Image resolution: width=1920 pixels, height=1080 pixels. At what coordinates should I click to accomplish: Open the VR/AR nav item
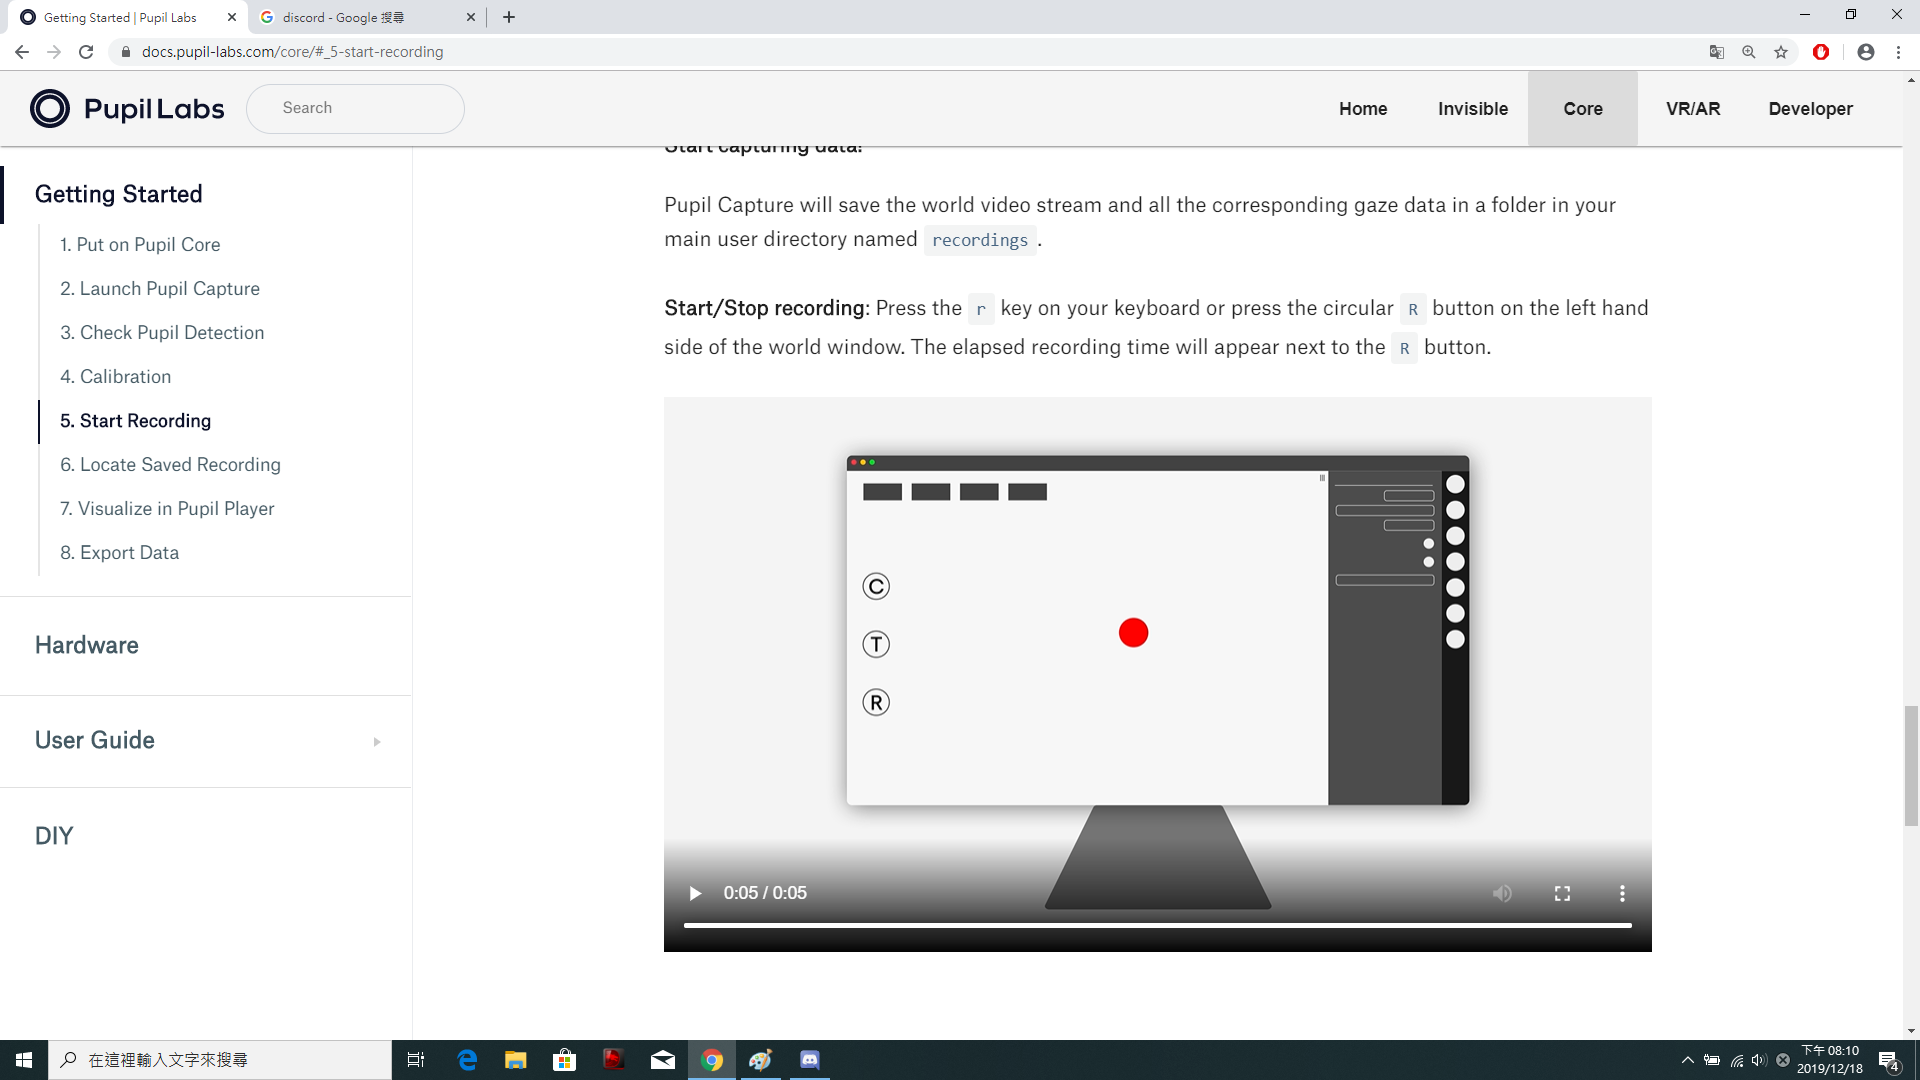1693,109
